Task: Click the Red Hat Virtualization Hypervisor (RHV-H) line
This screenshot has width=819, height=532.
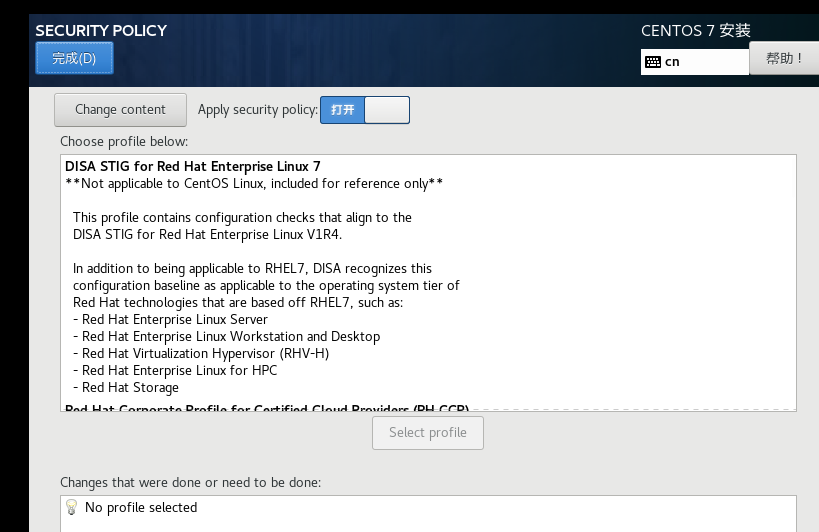Action: point(201,353)
